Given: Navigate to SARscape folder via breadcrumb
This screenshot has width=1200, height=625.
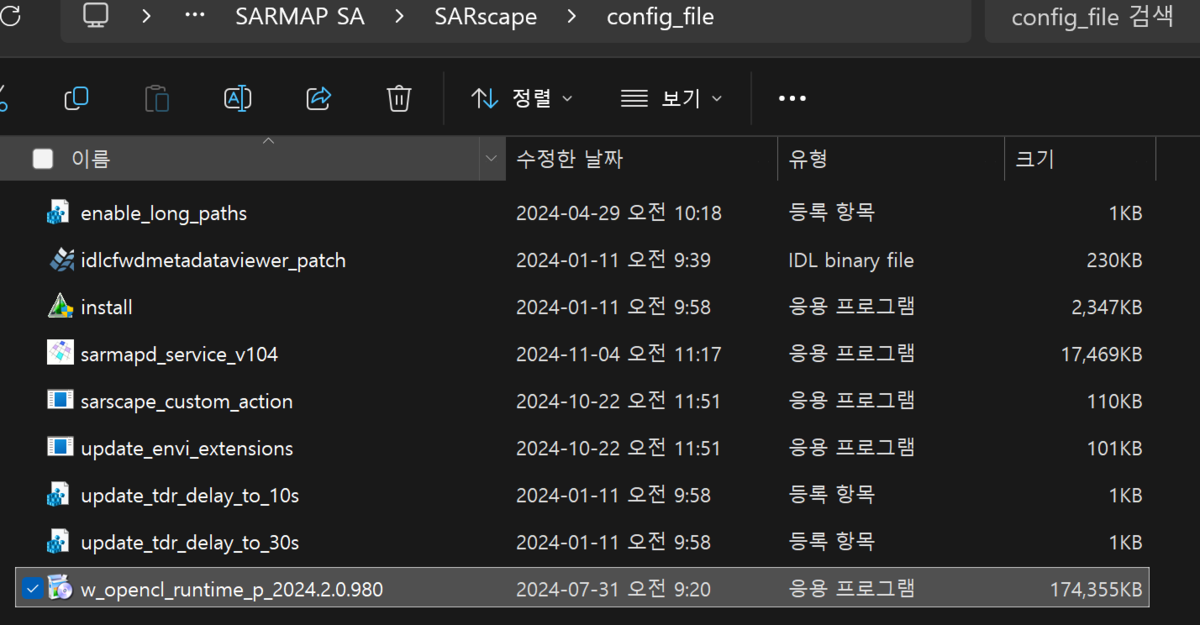Looking at the screenshot, I should (486, 16).
